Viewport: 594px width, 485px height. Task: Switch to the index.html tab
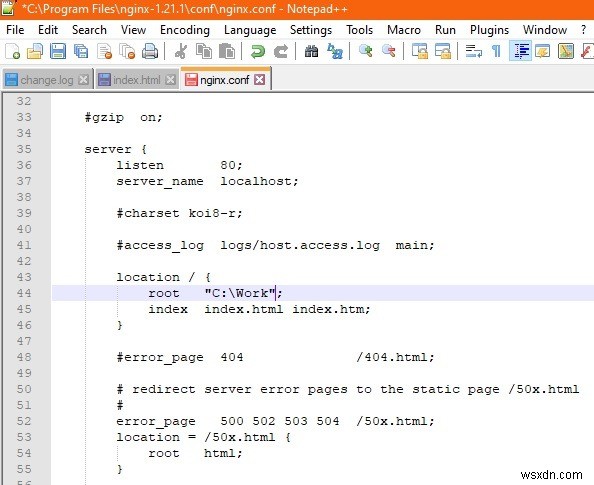[137, 80]
